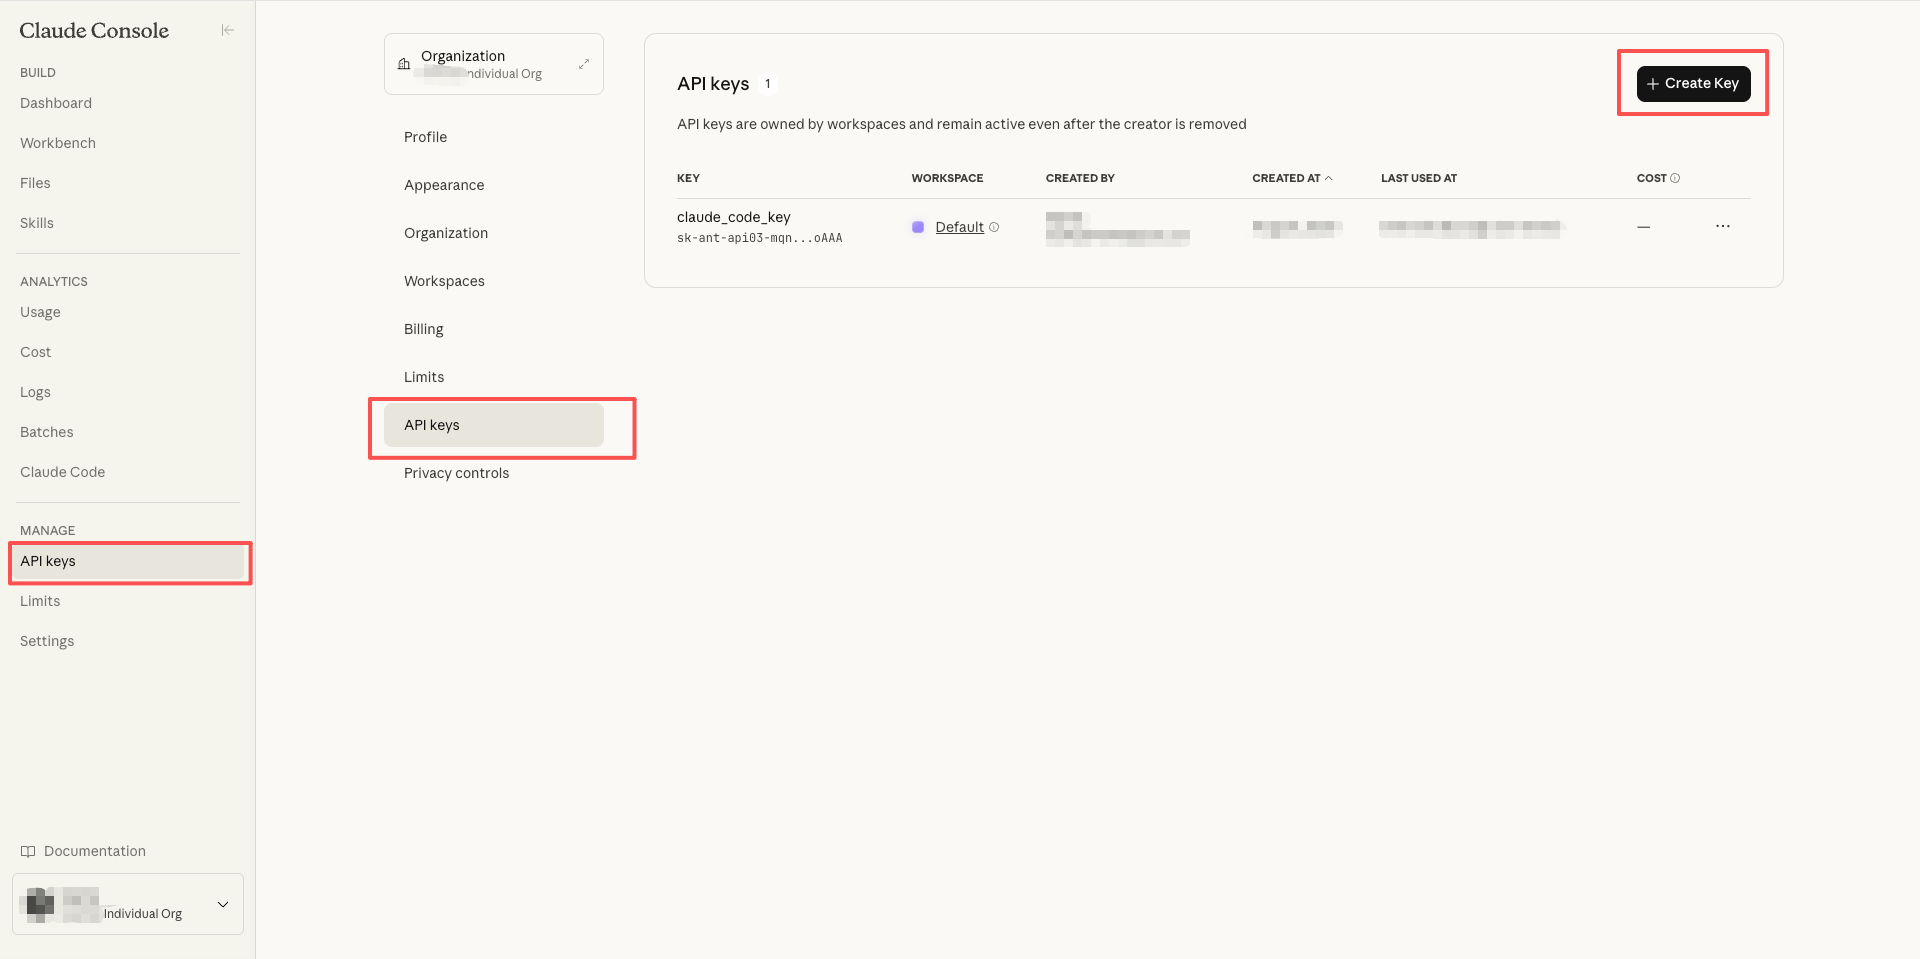Click the expand arrows in Organization card
1920x959 pixels.
[584, 64]
